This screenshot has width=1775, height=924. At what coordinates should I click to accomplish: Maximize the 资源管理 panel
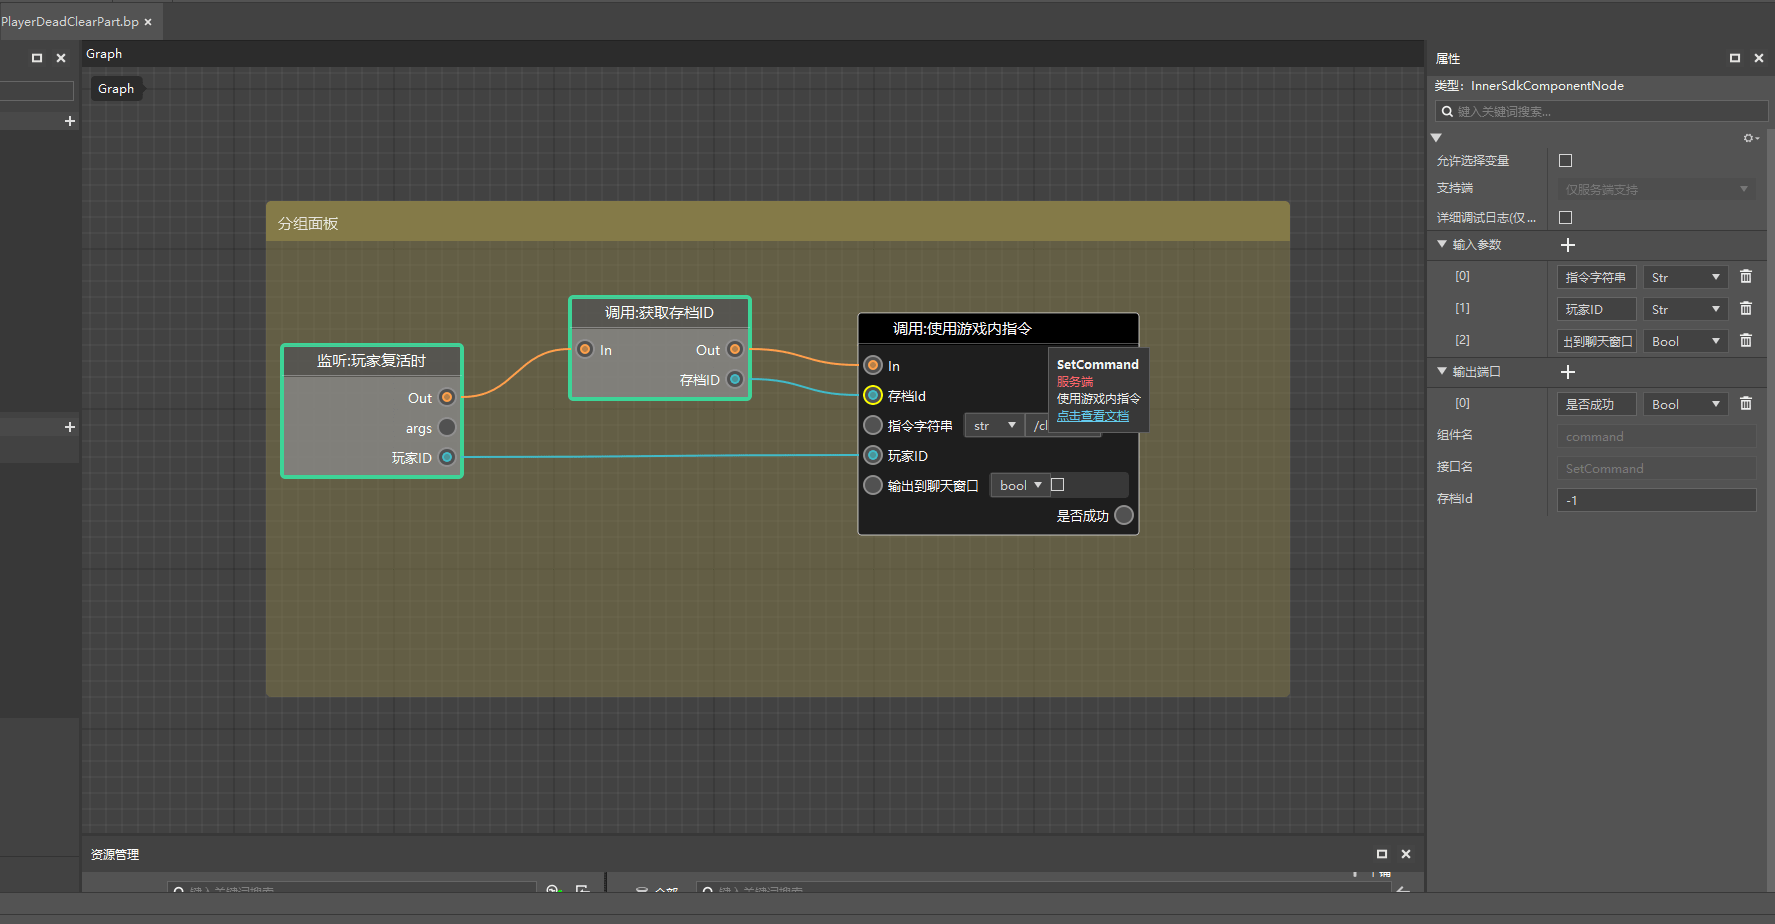(1382, 854)
